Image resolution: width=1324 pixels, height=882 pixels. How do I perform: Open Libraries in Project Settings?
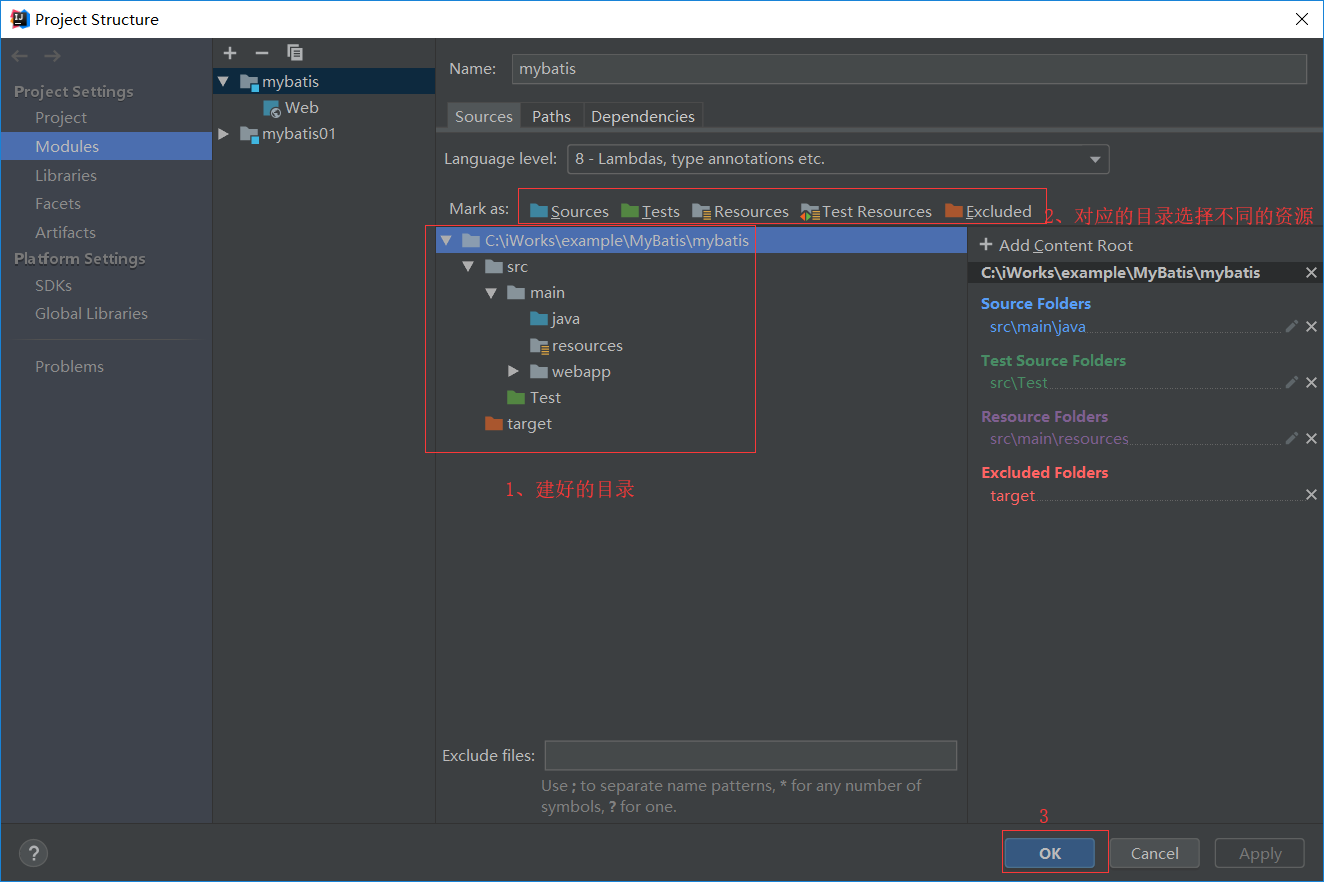pyautogui.click(x=66, y=175)
